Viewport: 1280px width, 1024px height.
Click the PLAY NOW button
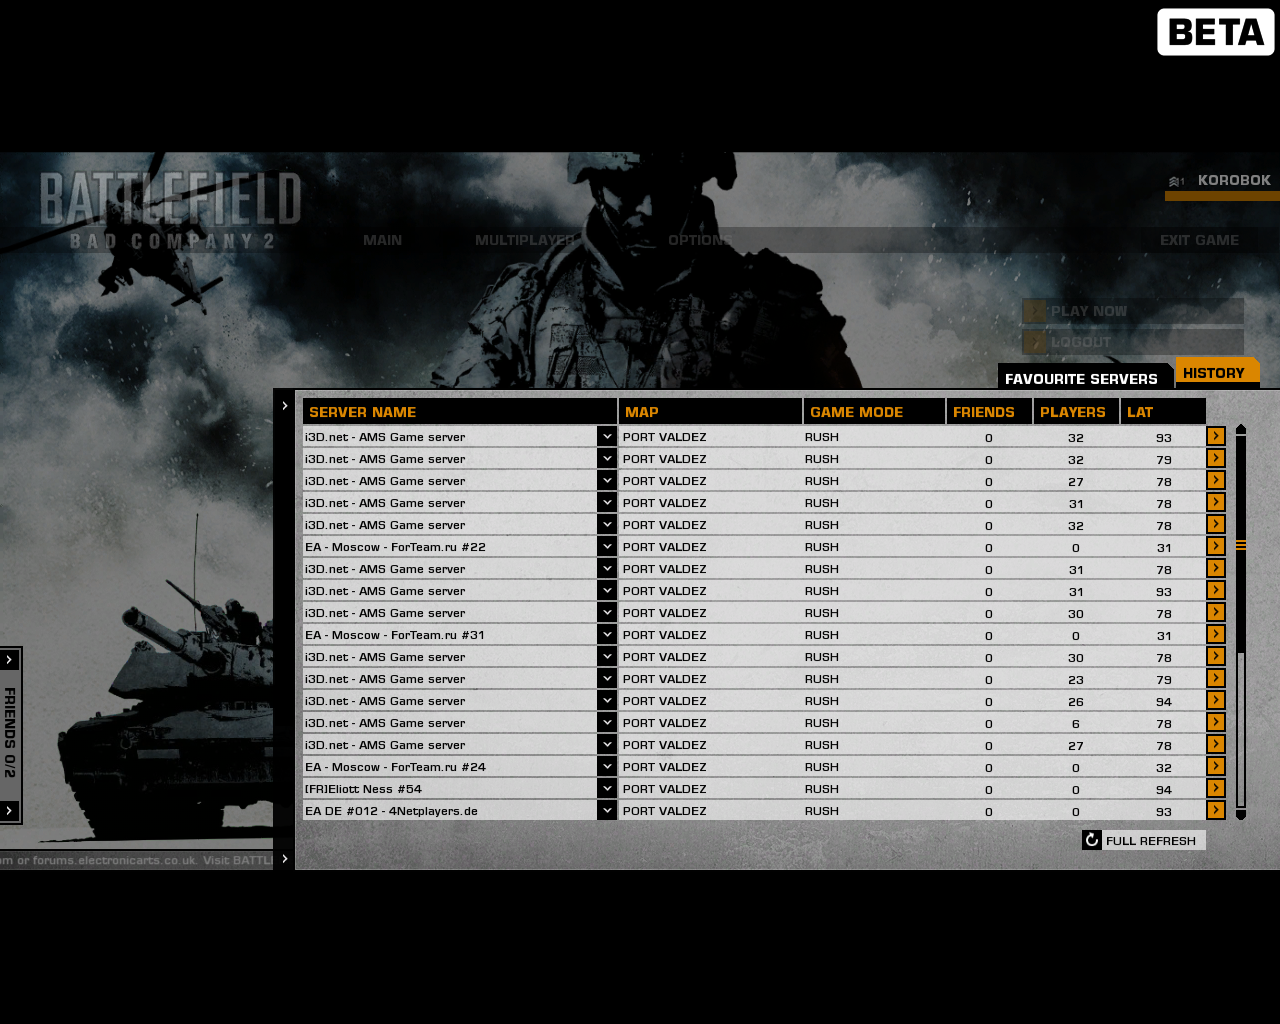coord(1133,311)
